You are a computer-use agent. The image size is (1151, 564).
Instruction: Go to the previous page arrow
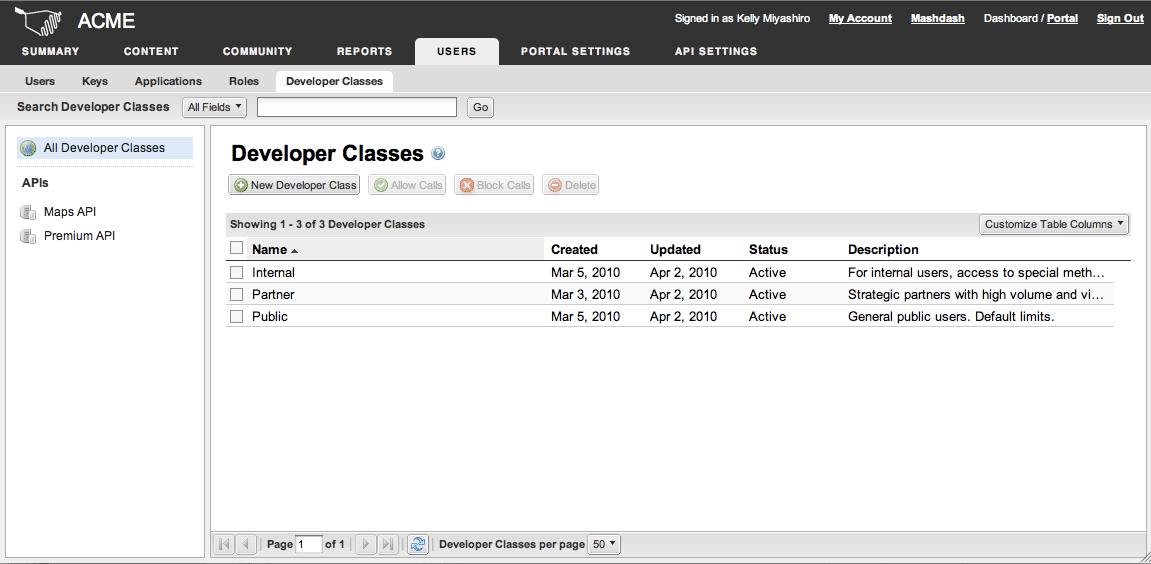[246, 544]
